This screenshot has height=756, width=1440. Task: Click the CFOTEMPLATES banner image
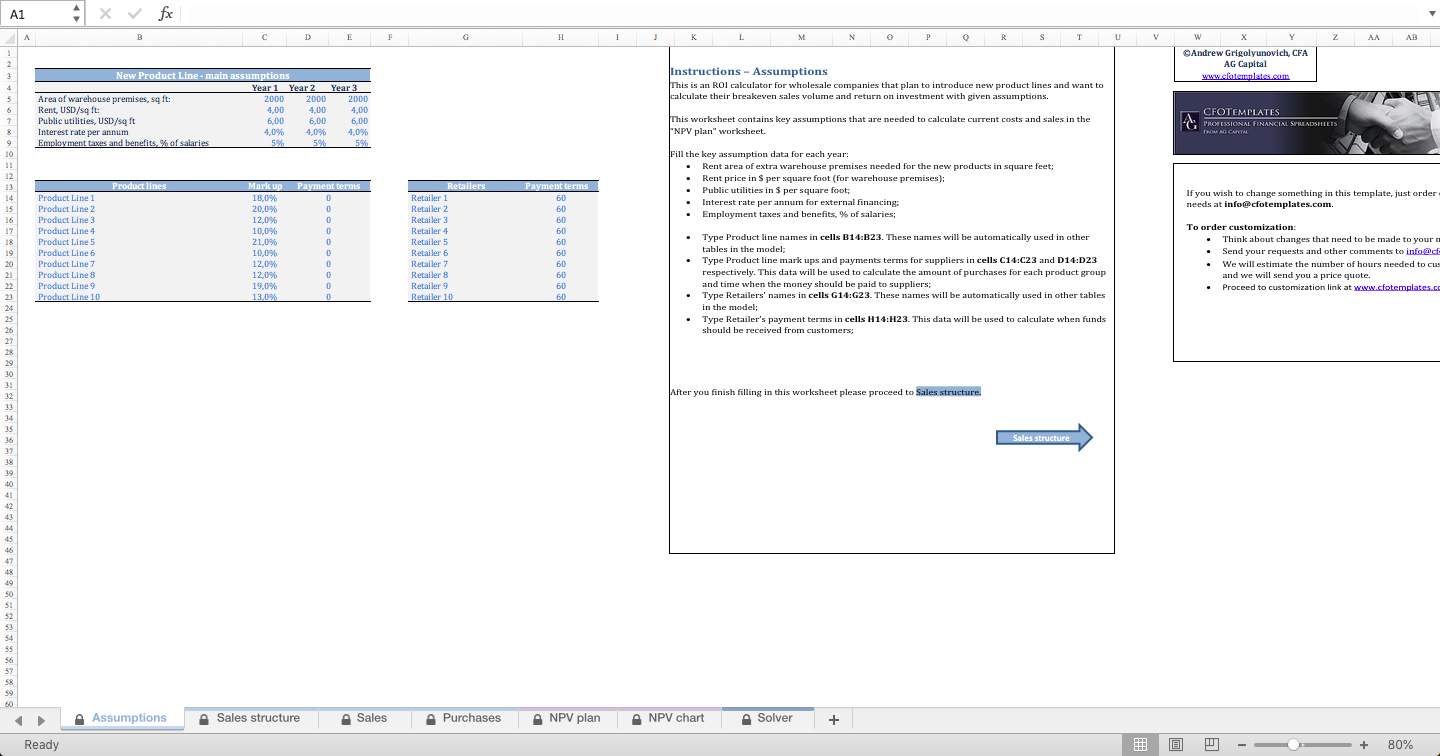(1308, 123)
